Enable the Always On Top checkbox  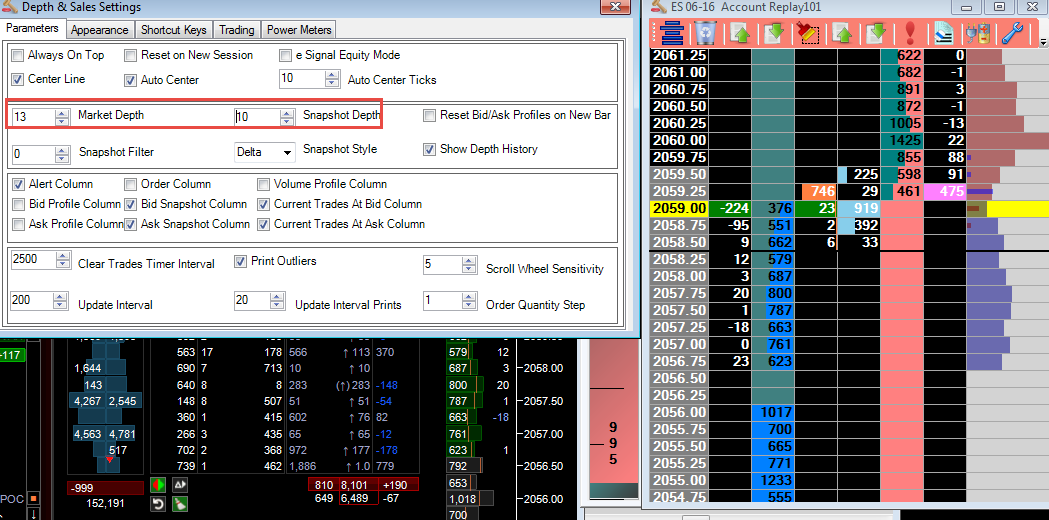tap(17, 55)
